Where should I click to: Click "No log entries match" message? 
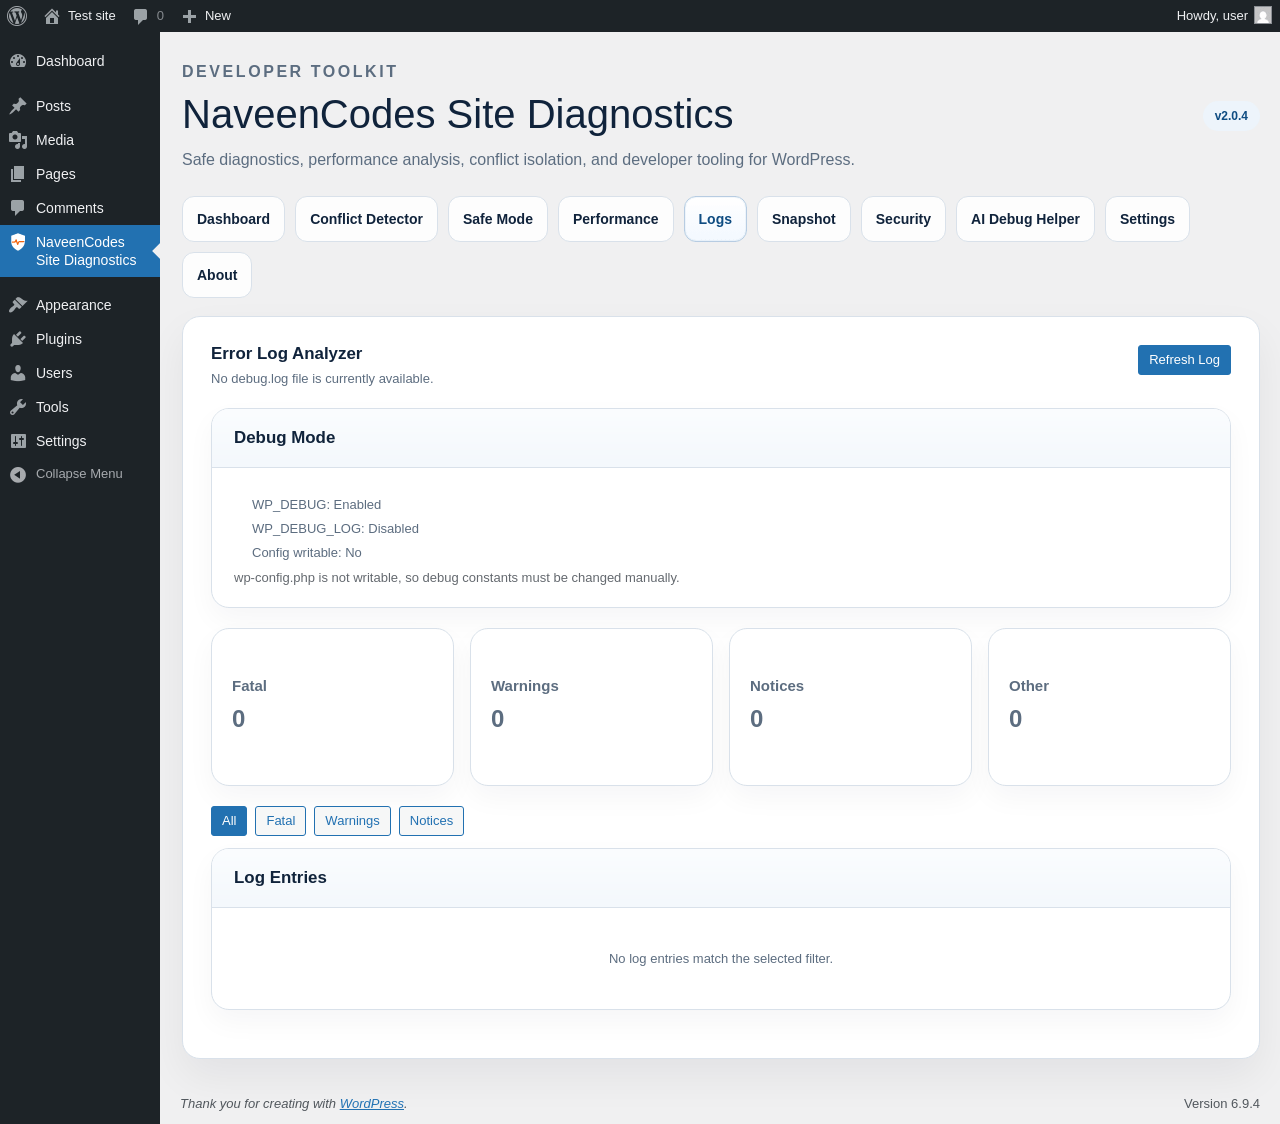click(x=721, y=959)
